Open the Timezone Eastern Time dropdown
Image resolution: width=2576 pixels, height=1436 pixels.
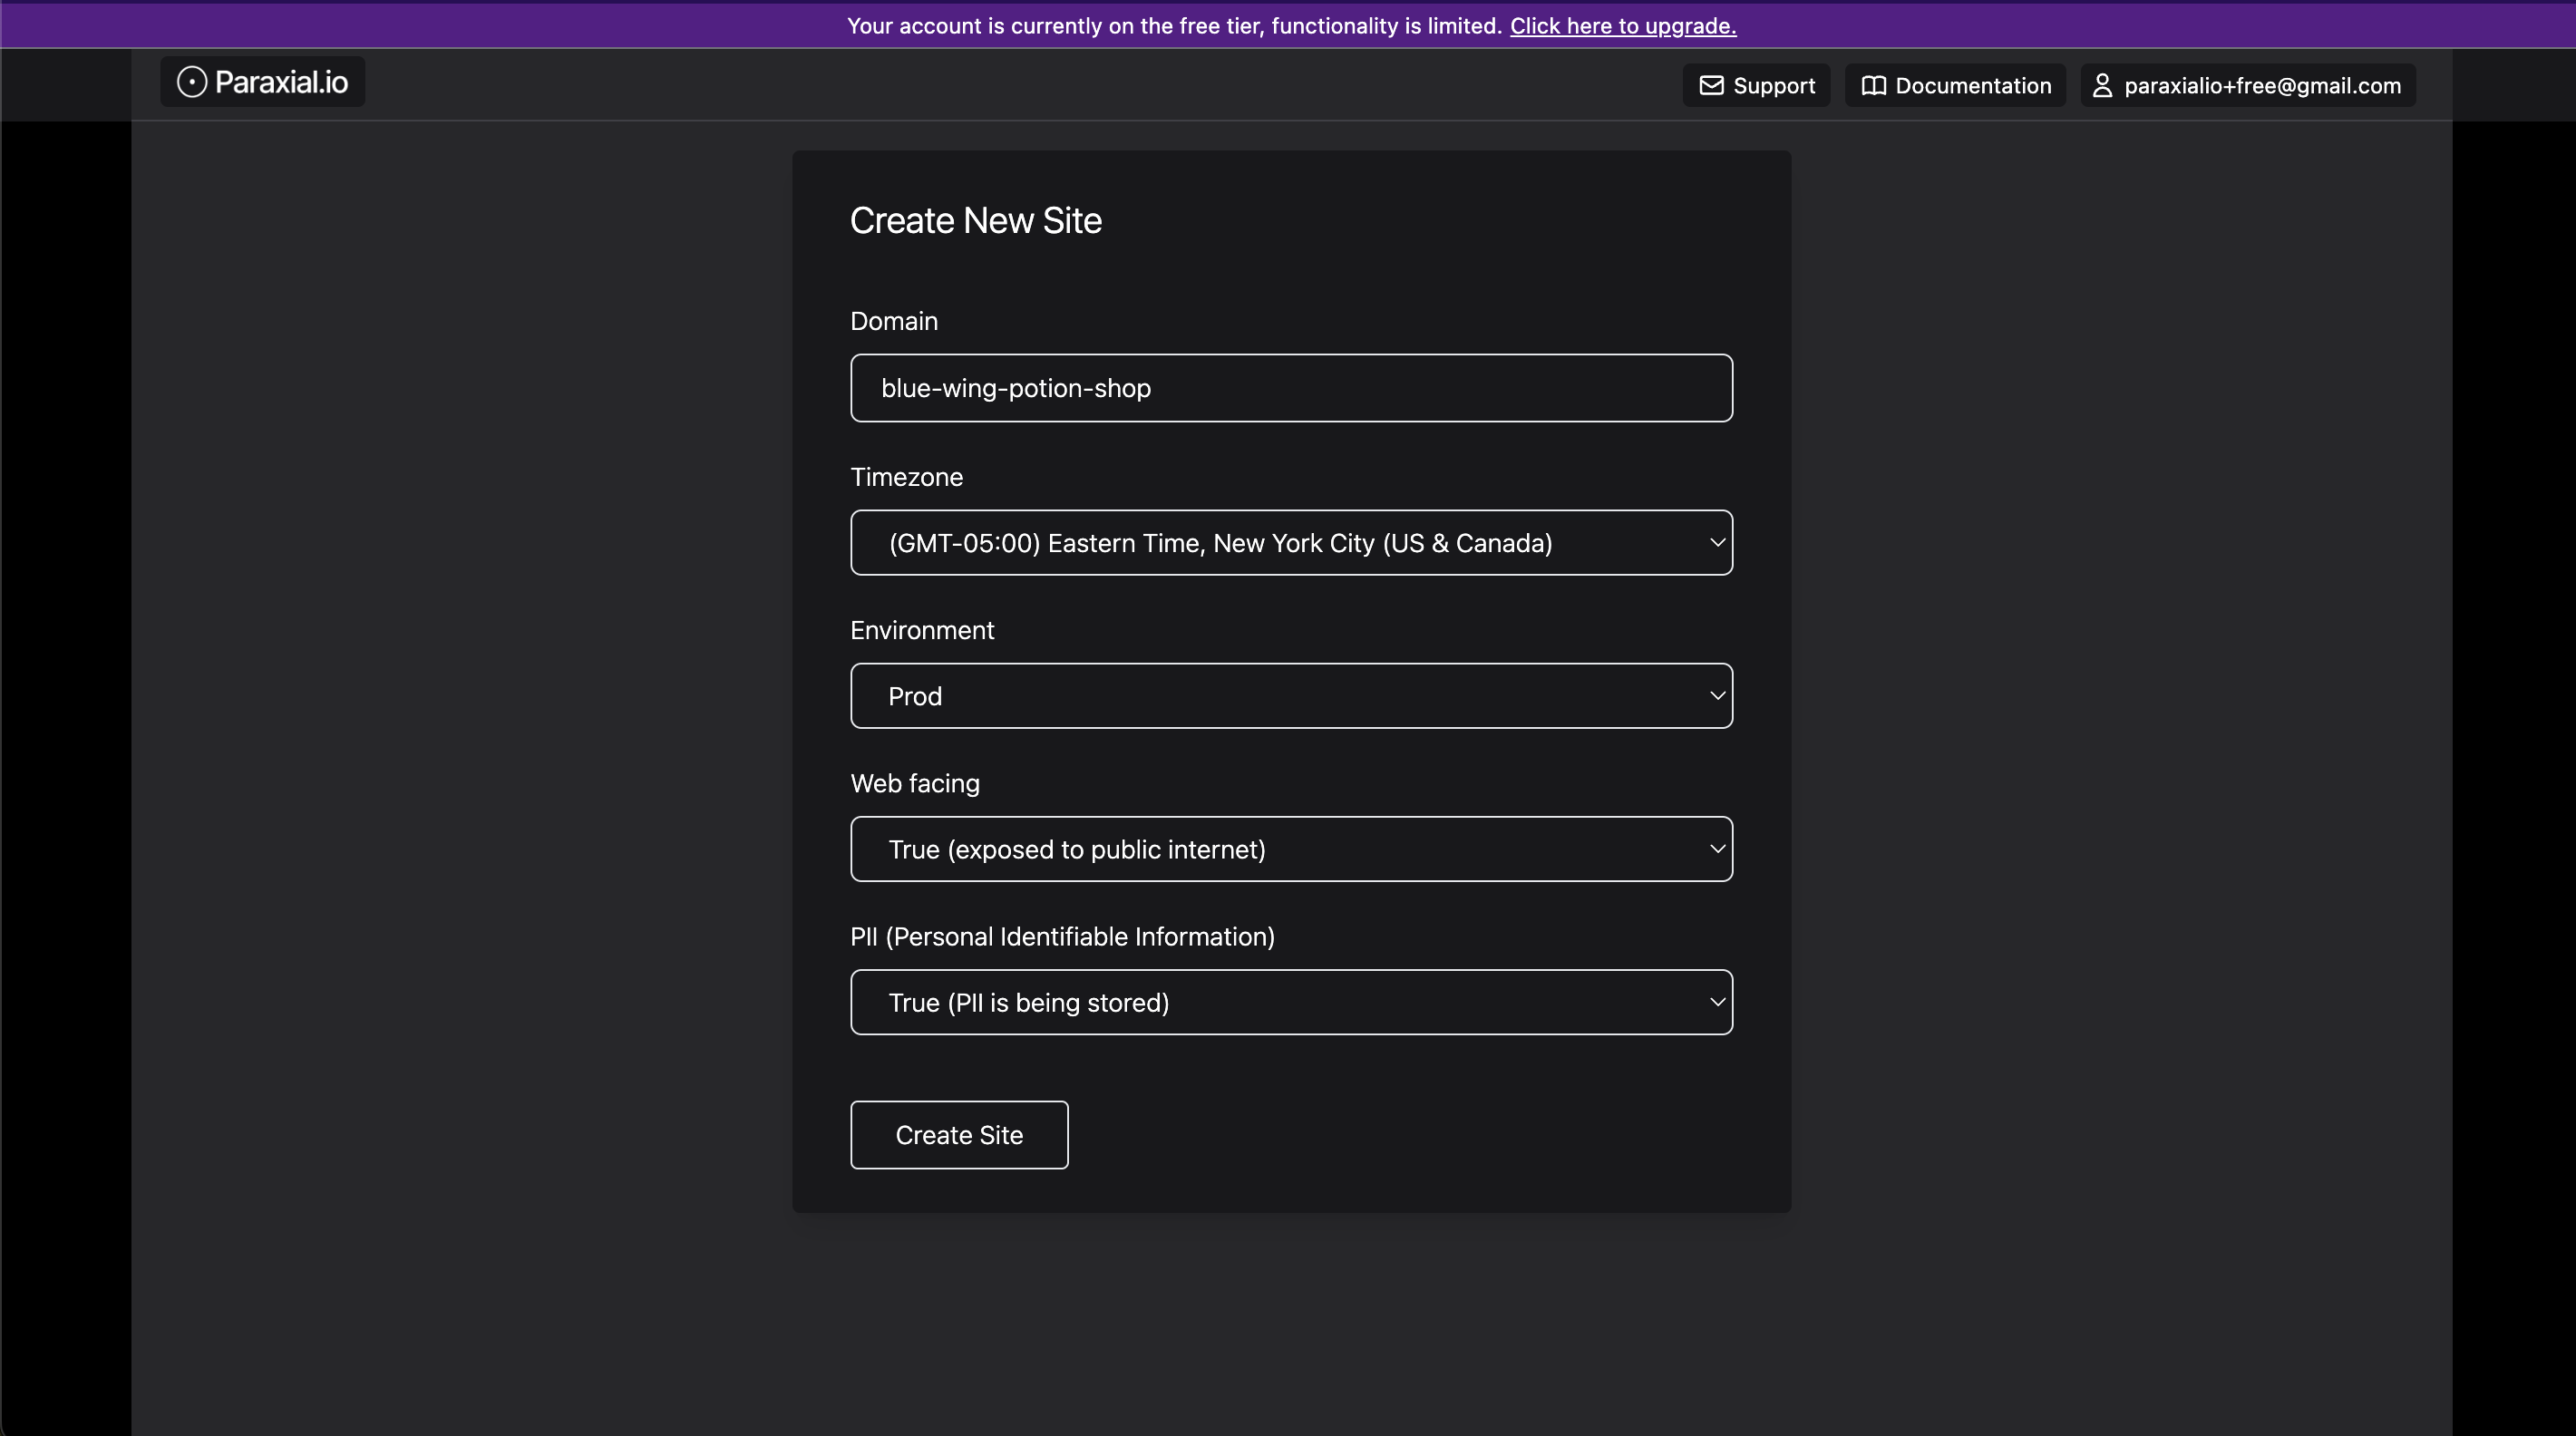[x=1220, y=543]
